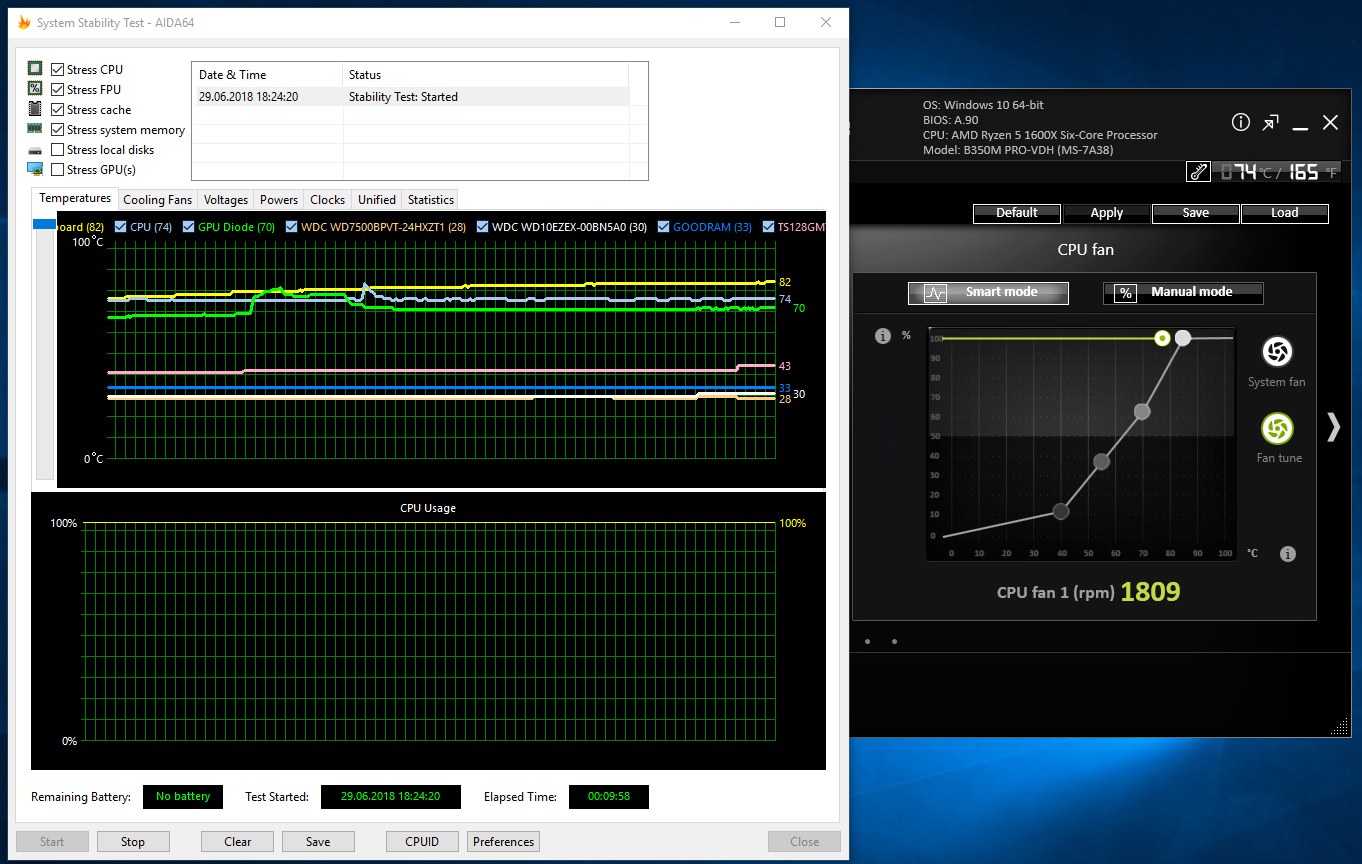This screenshot has height=864, width=1362.
Task: Switch to the Powers tab
Action: 279,200
